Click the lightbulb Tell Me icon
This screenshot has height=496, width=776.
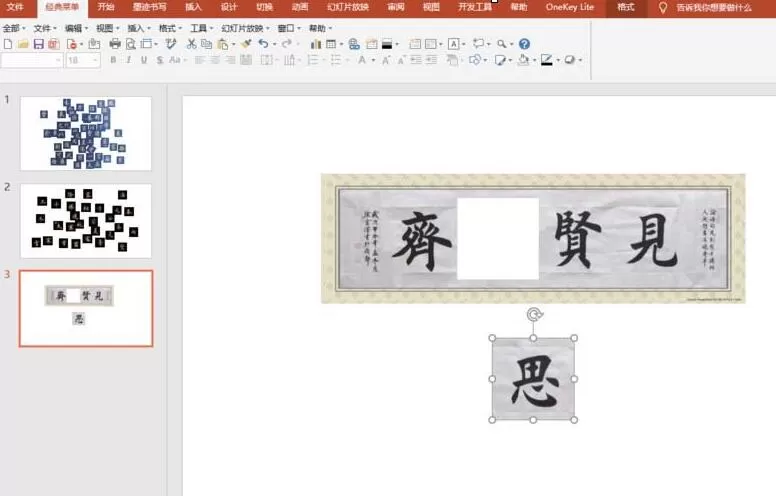click(663, 7)
